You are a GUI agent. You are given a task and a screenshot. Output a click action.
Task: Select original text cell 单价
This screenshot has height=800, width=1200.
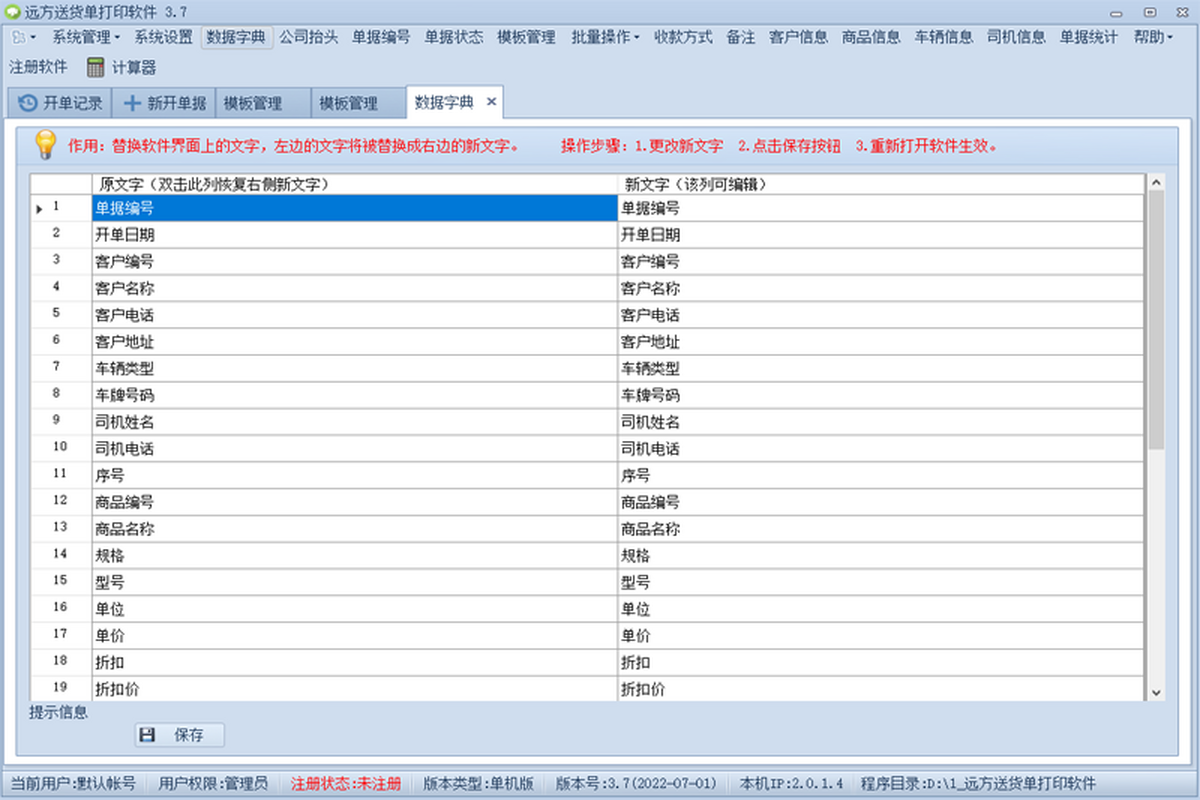pyautogui.click(x=355, y=636)
